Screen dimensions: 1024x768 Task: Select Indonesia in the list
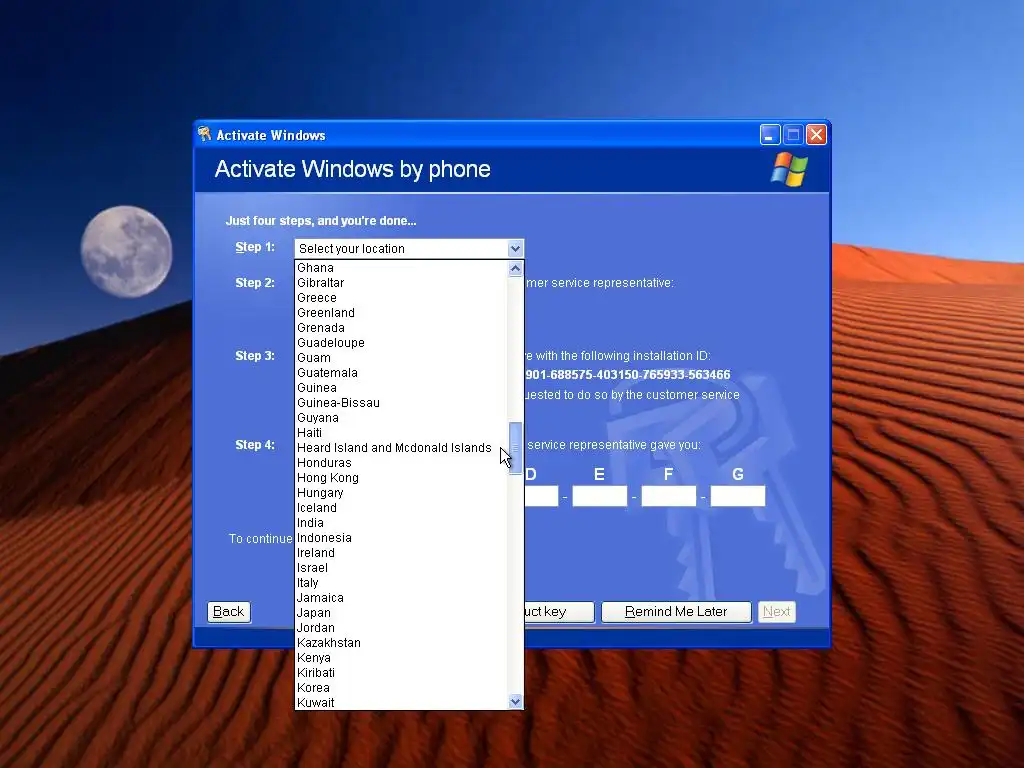401,538
